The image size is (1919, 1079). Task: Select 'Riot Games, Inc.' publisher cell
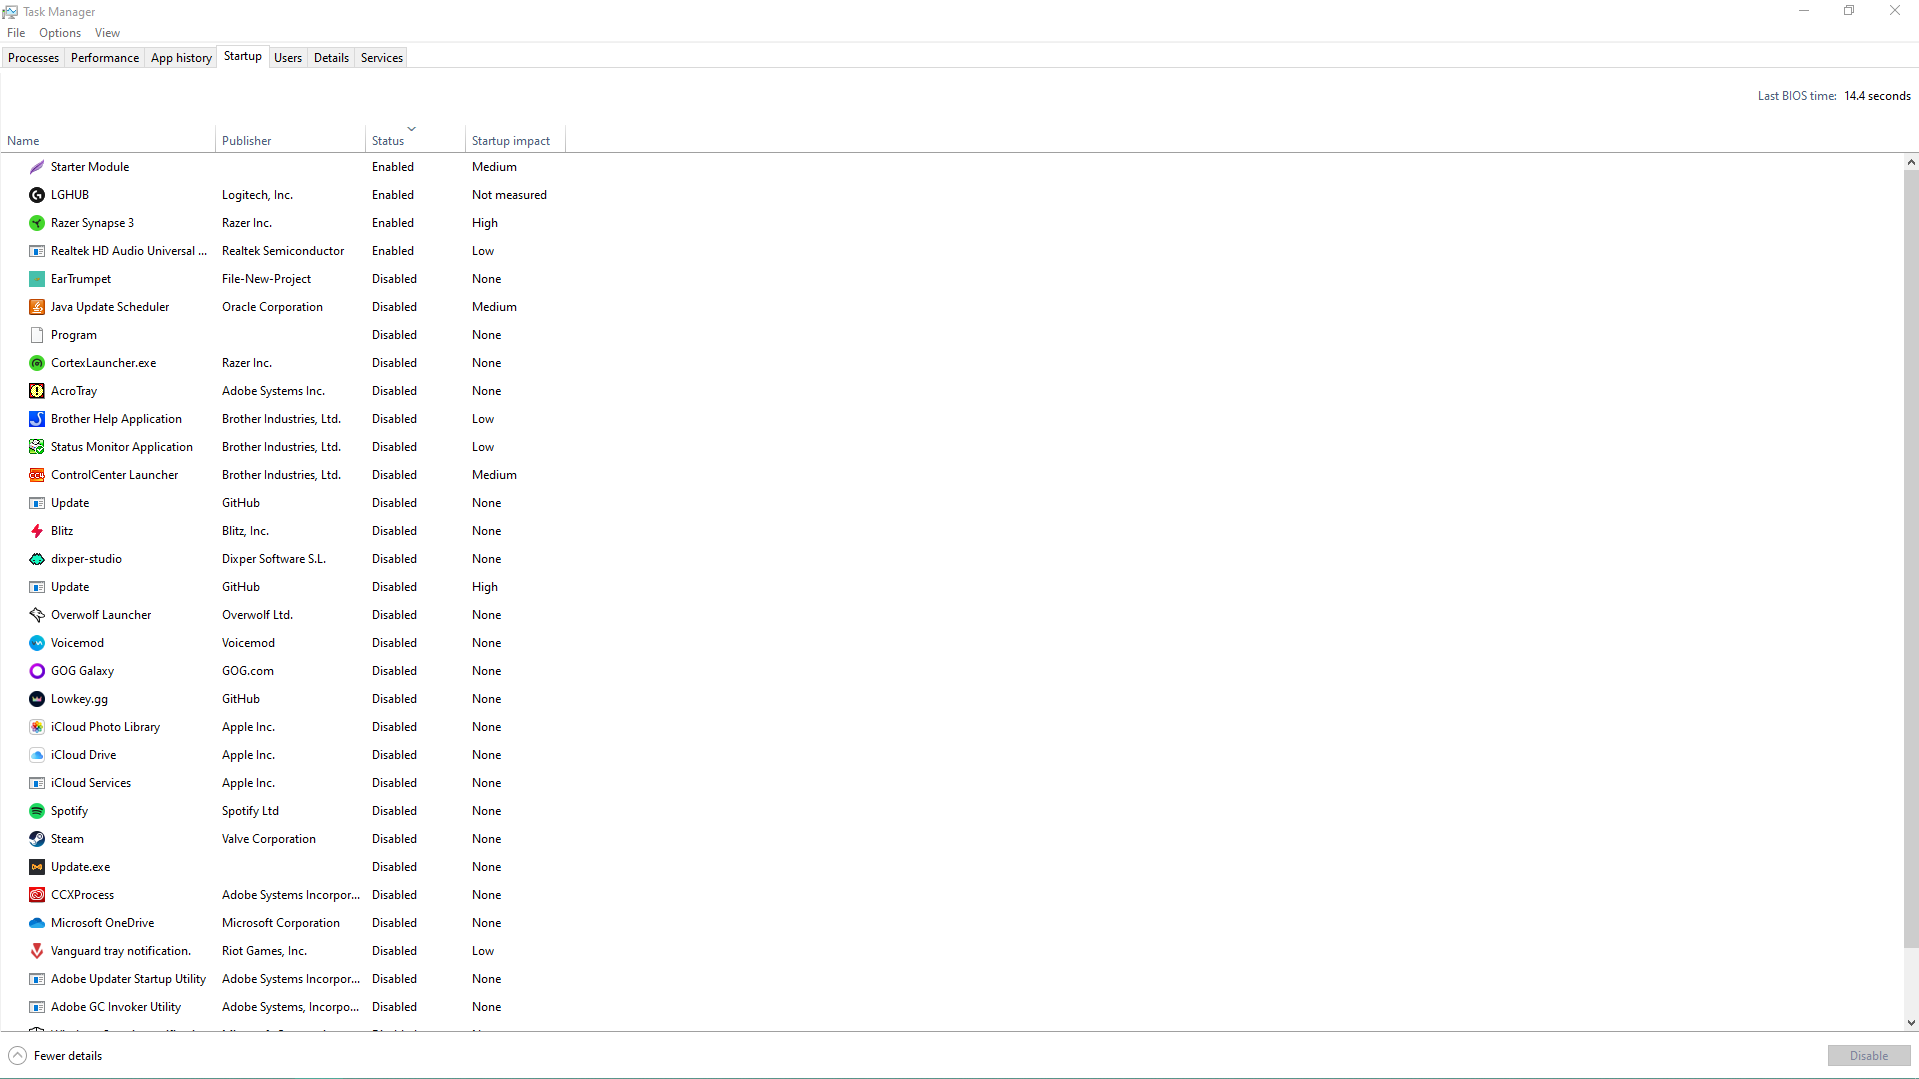[x=264, y=951]
